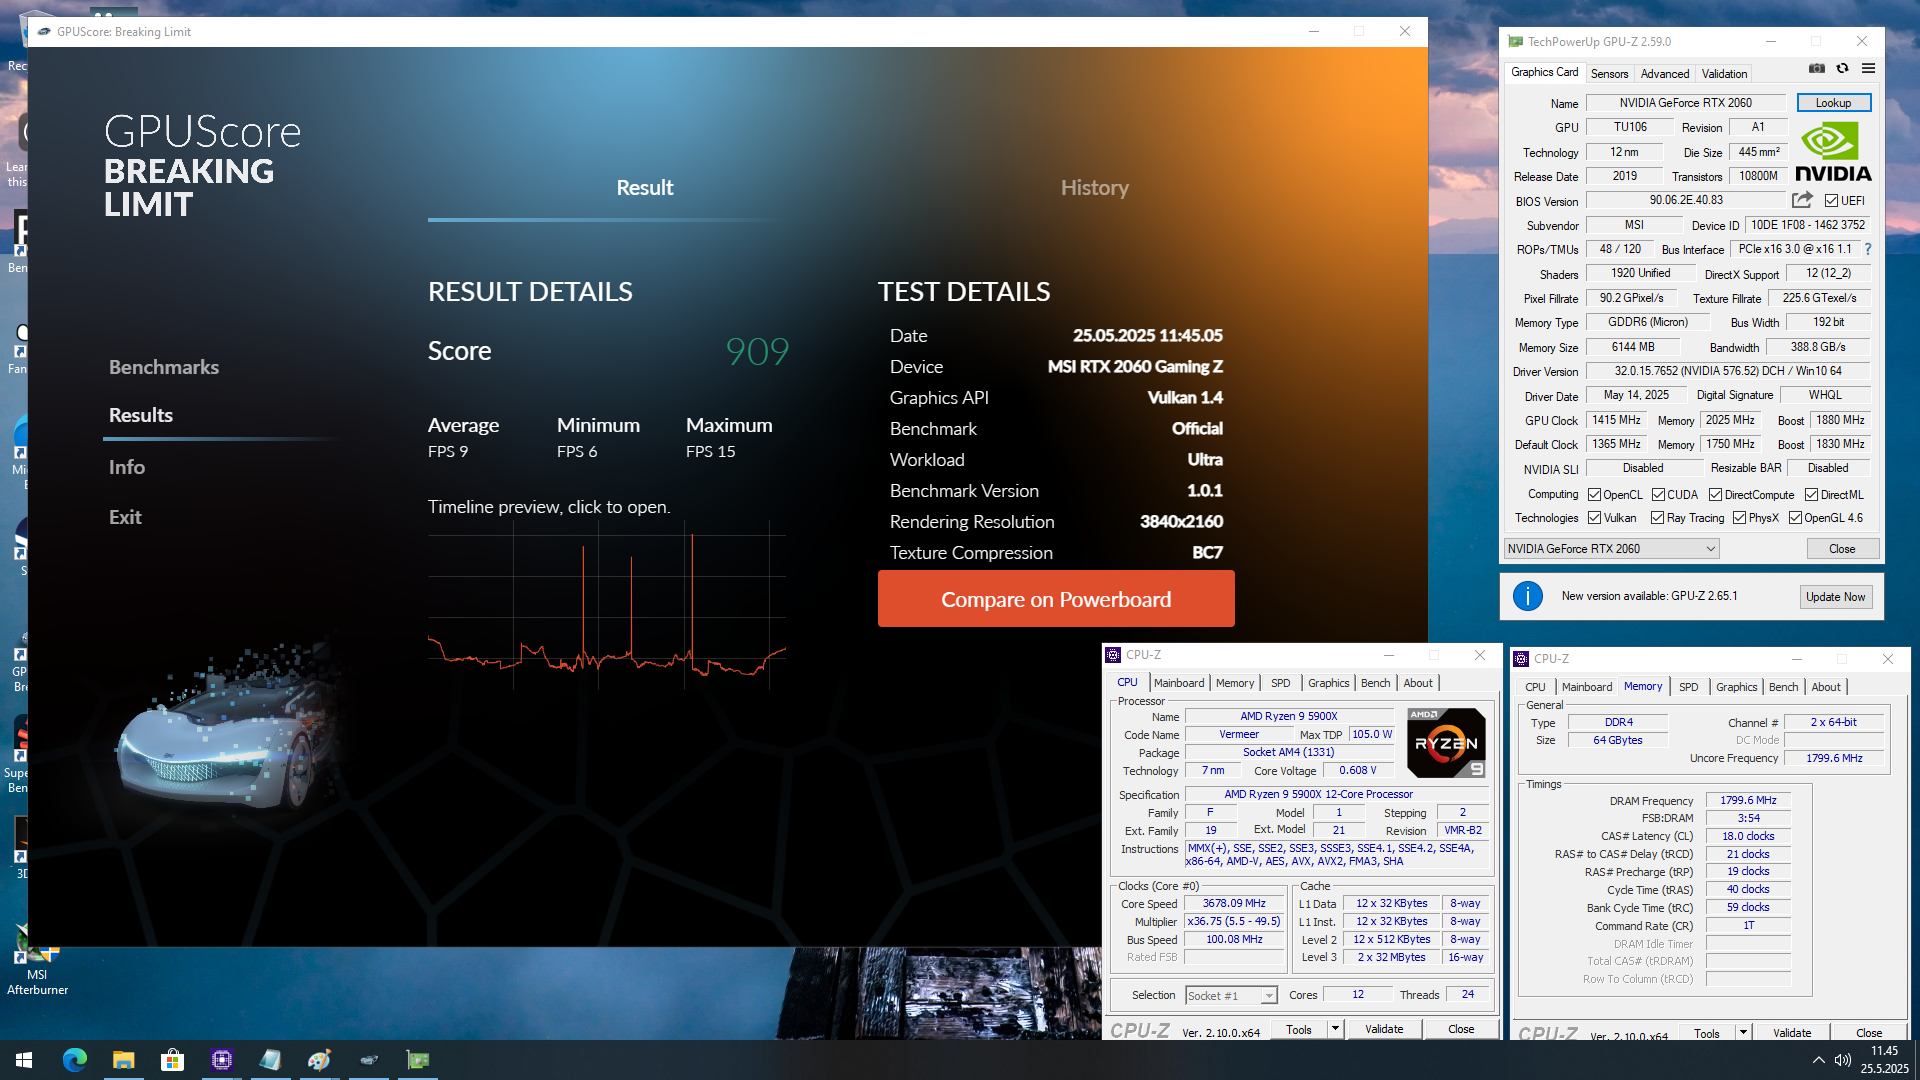Open Graphics tab in right CPU-Z window
Viewport: 1920px width, 1080px height.
point(1736,687)
